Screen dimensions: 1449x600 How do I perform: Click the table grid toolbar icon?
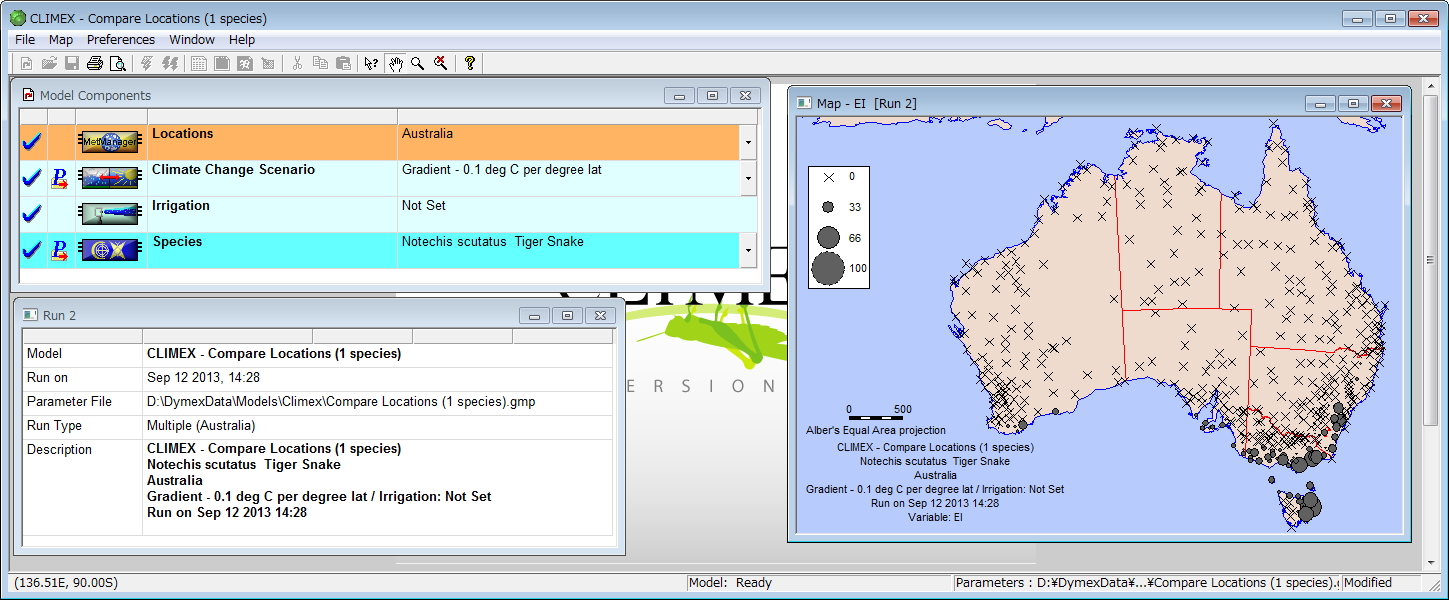point(199,63)
